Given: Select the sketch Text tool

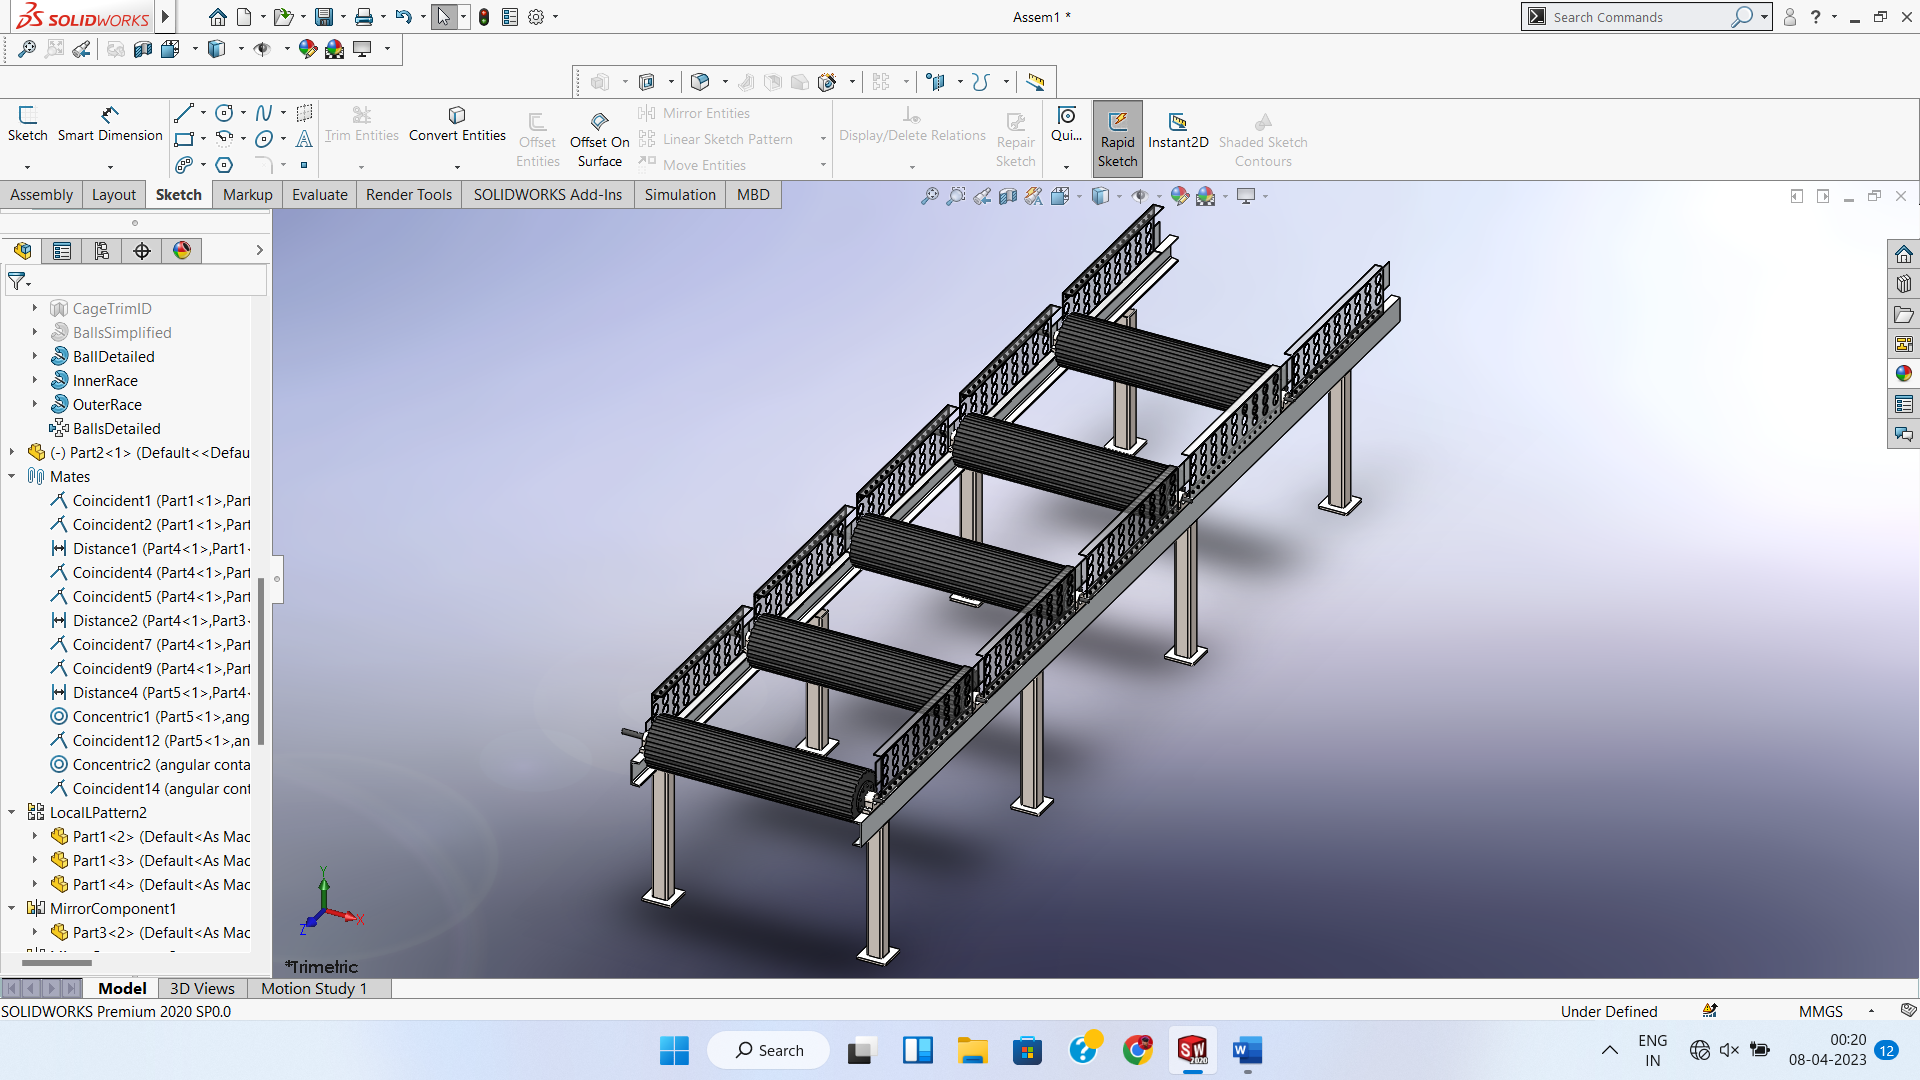Looking at the screenshot, I should [304, 139].
